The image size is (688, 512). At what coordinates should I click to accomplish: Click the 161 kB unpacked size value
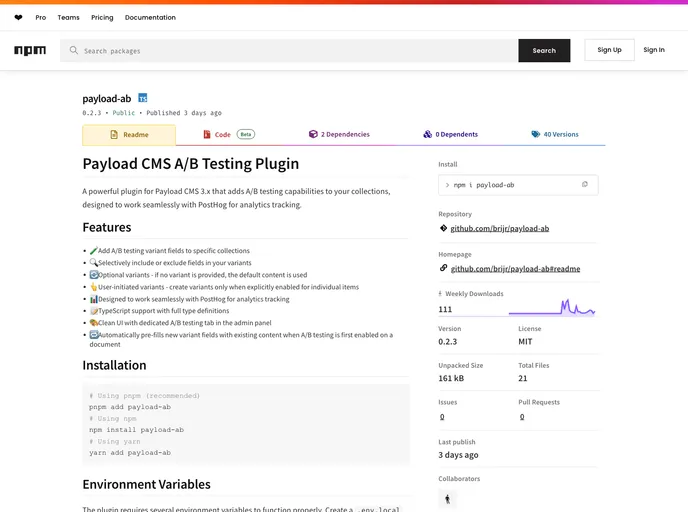point(451,378)
